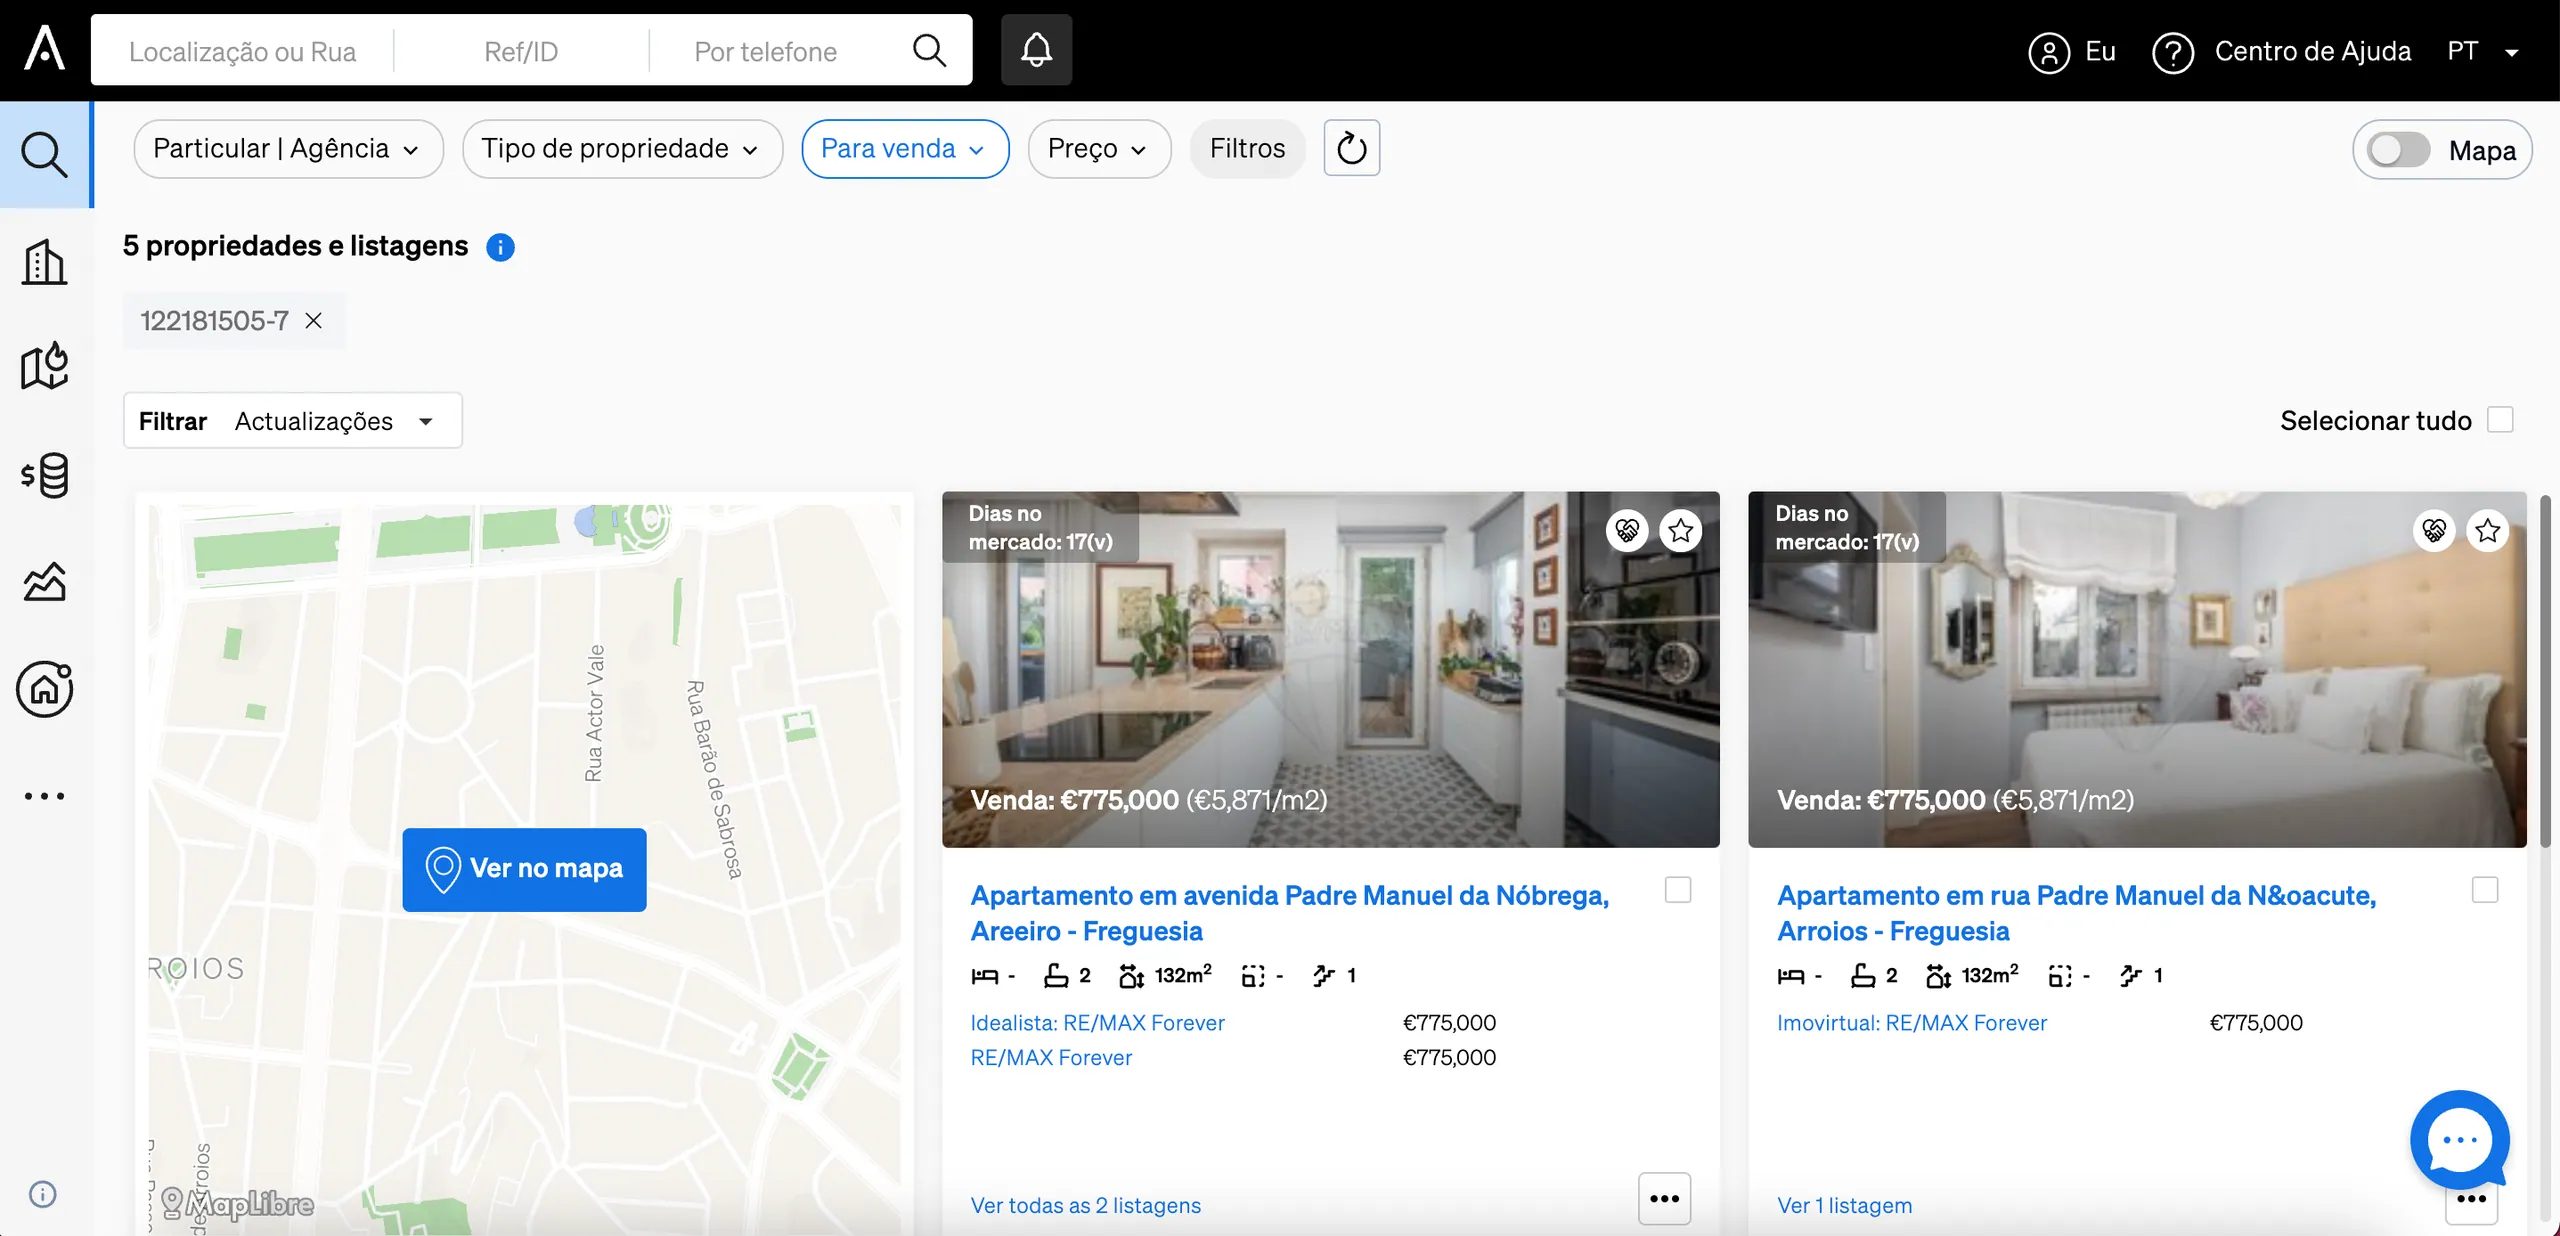Screen dimensions: 2560x1236
Task: Open the money database icon in sidebar
Action: [45, 475]
